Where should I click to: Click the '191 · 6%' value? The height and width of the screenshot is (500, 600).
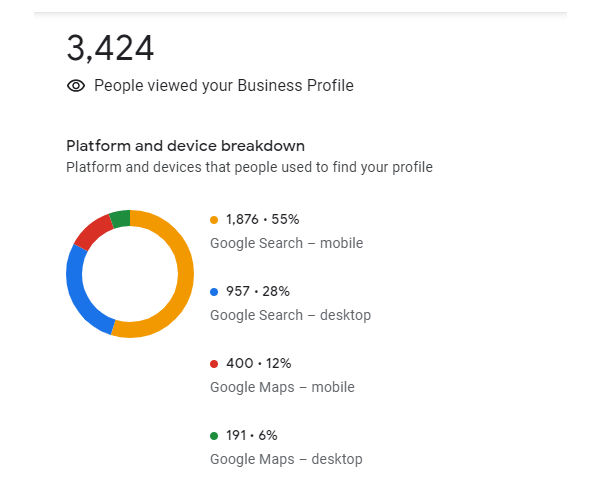tap(252, 435)
